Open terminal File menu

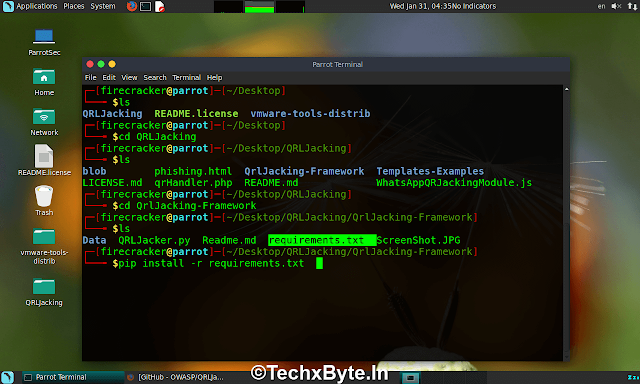[90, 78]
